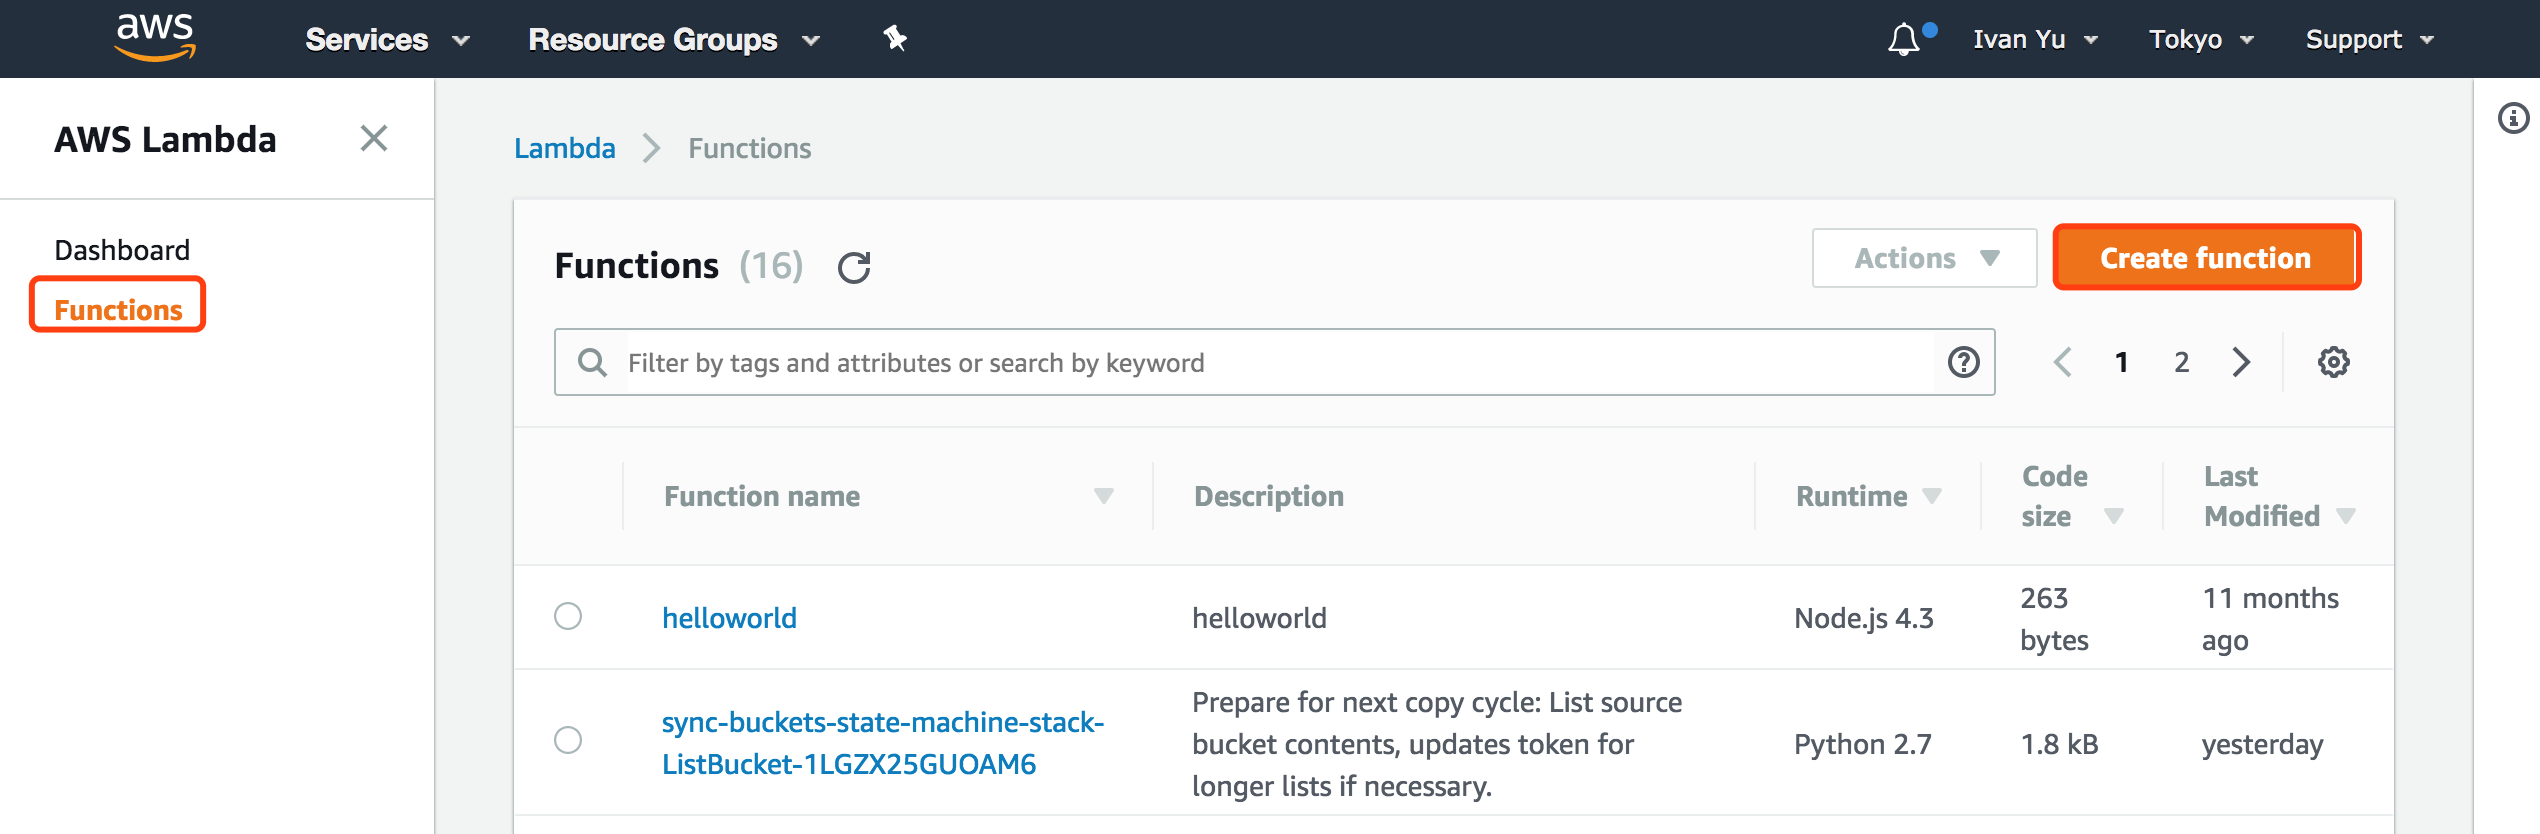Open the search help question icon
2540x834 pixels.
pyautogui.click(x=1963, y=362)
